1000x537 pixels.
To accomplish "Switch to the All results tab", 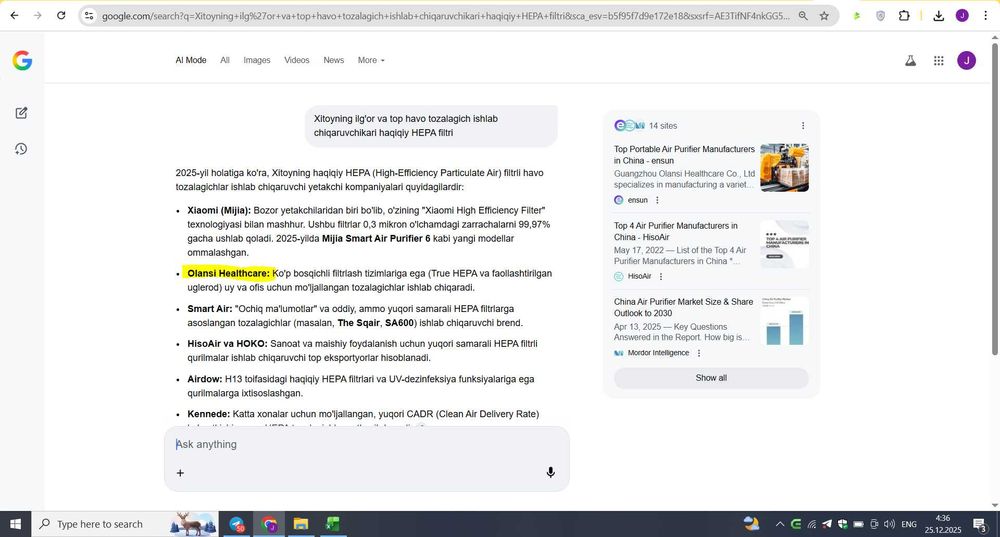I will 224,60.
